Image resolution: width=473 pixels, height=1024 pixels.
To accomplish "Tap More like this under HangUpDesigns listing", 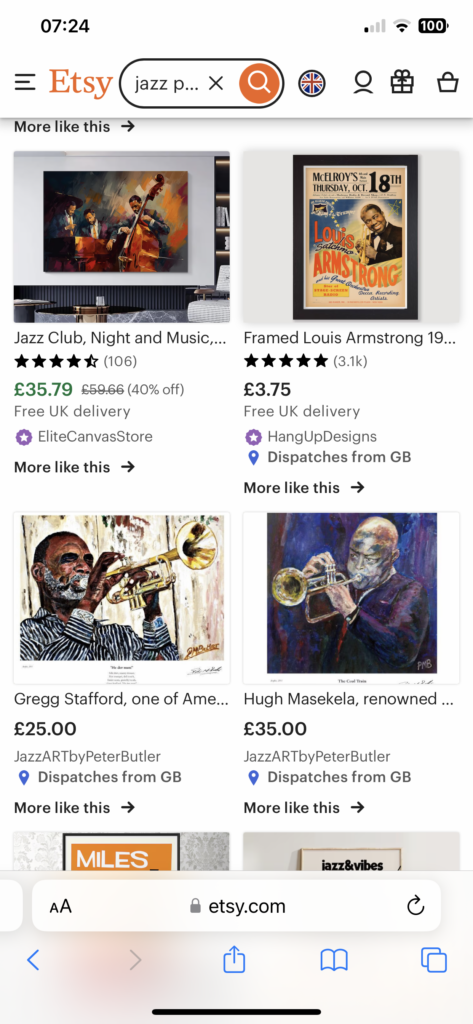I will coord(304,487).
